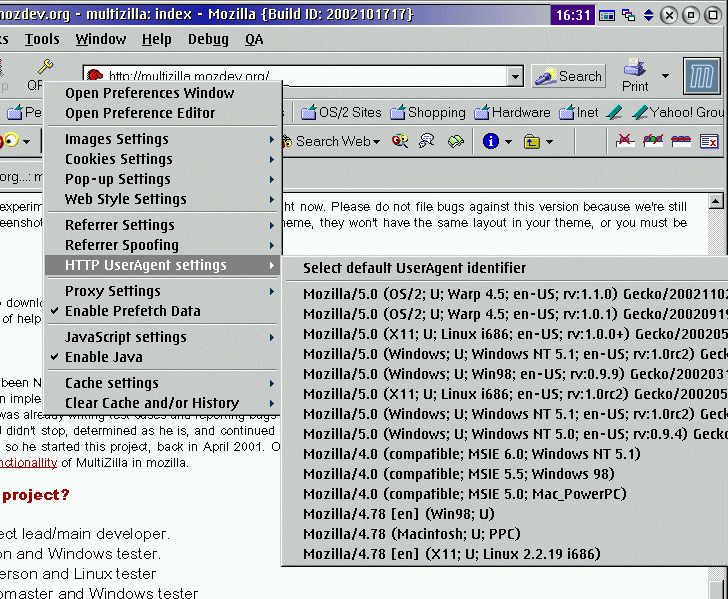This screenshot has height=599, width=728.
Task: Select Mozilla/4.78 [en] (Win98; U) UserAgent
Action: [x=506, y=514]
